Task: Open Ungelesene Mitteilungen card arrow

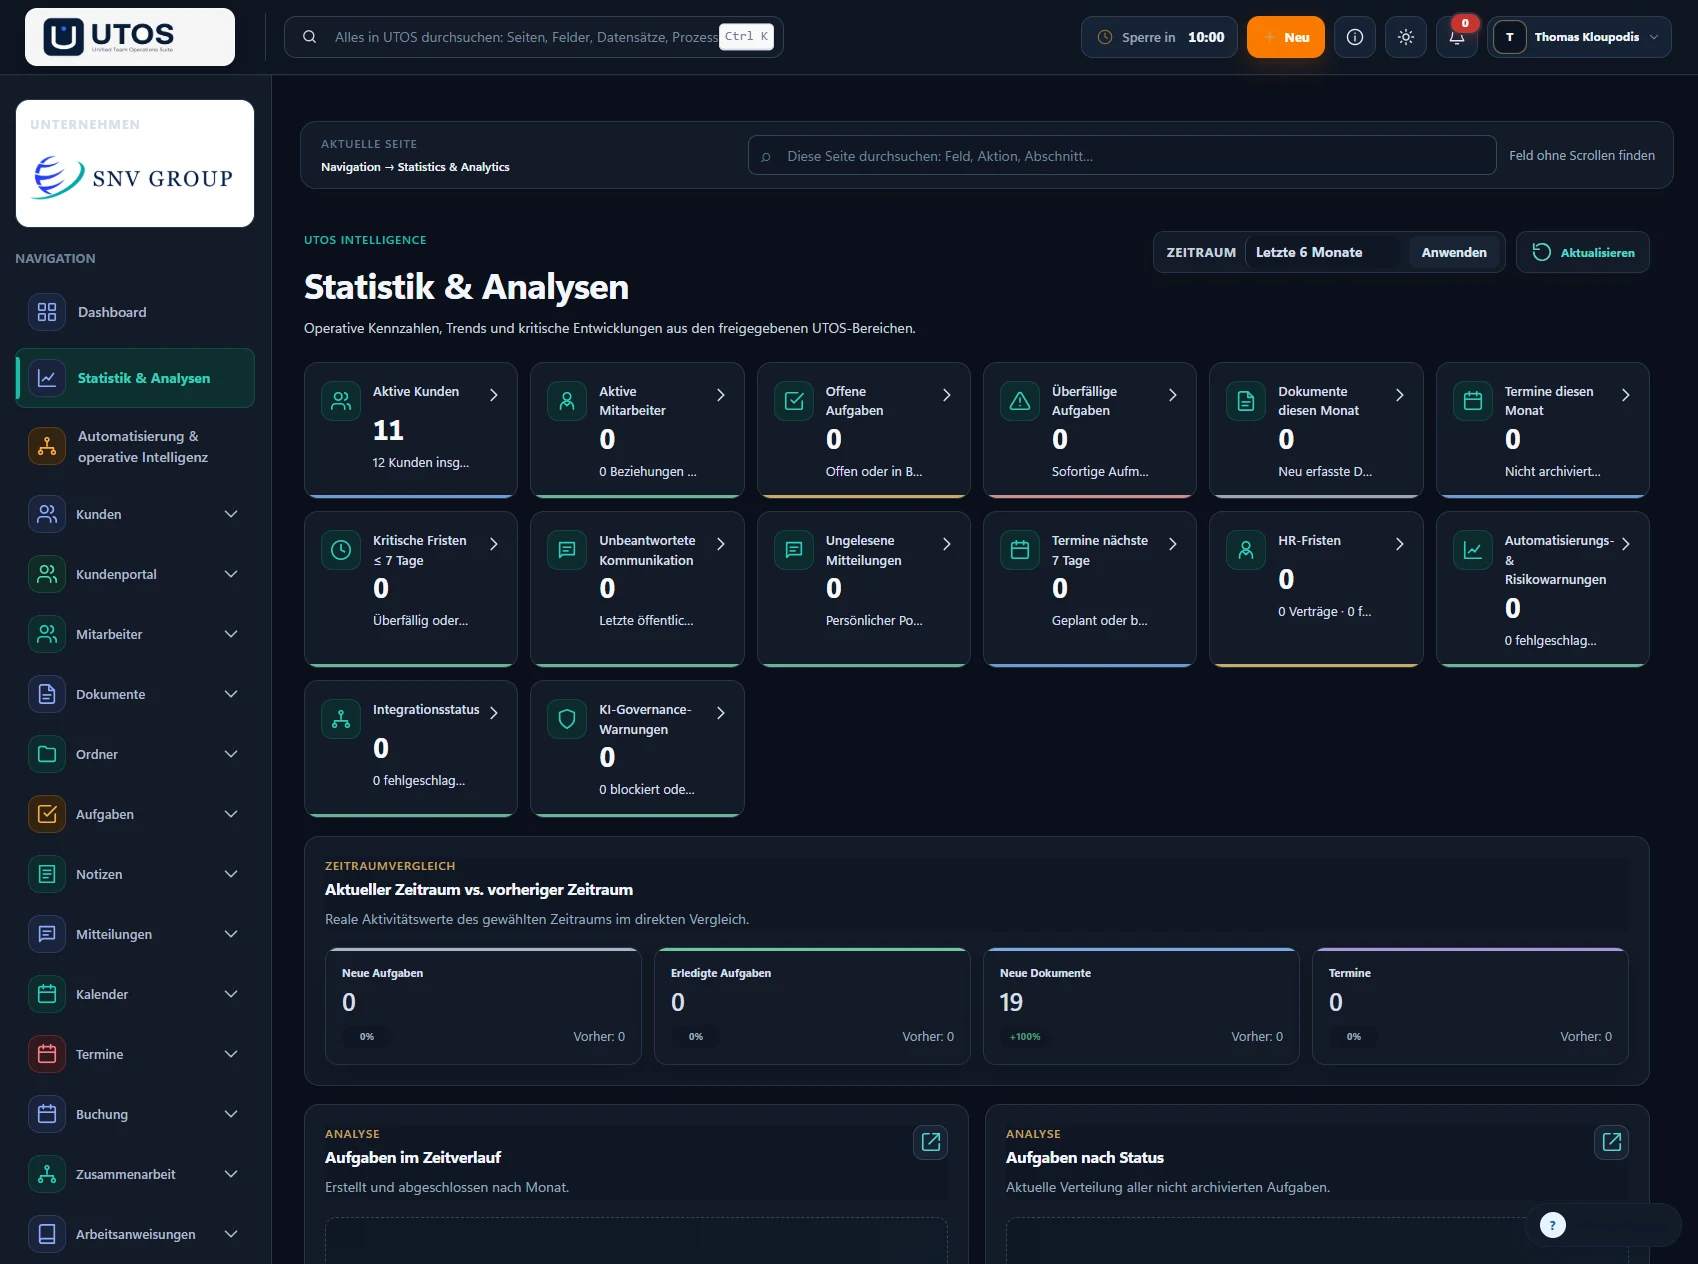Action: point(946,544)
